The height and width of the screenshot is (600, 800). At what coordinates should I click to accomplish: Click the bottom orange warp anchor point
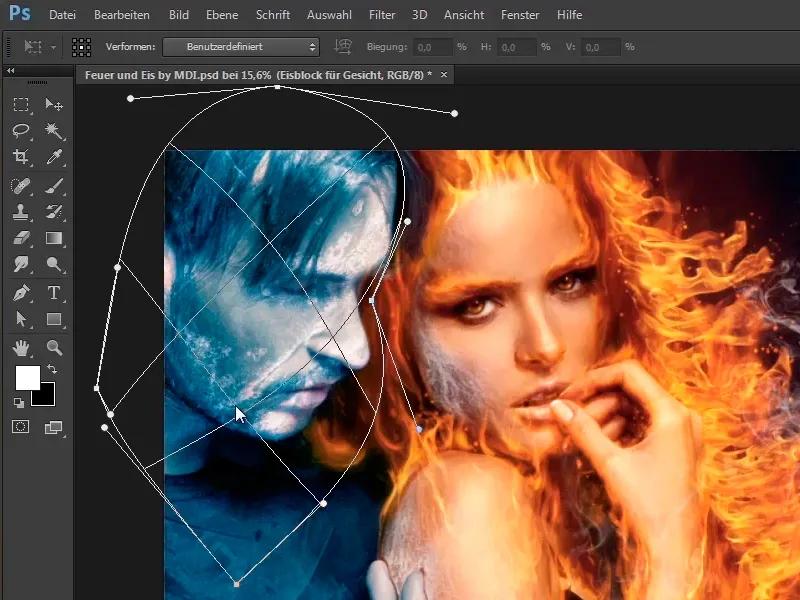pos(236,584)
